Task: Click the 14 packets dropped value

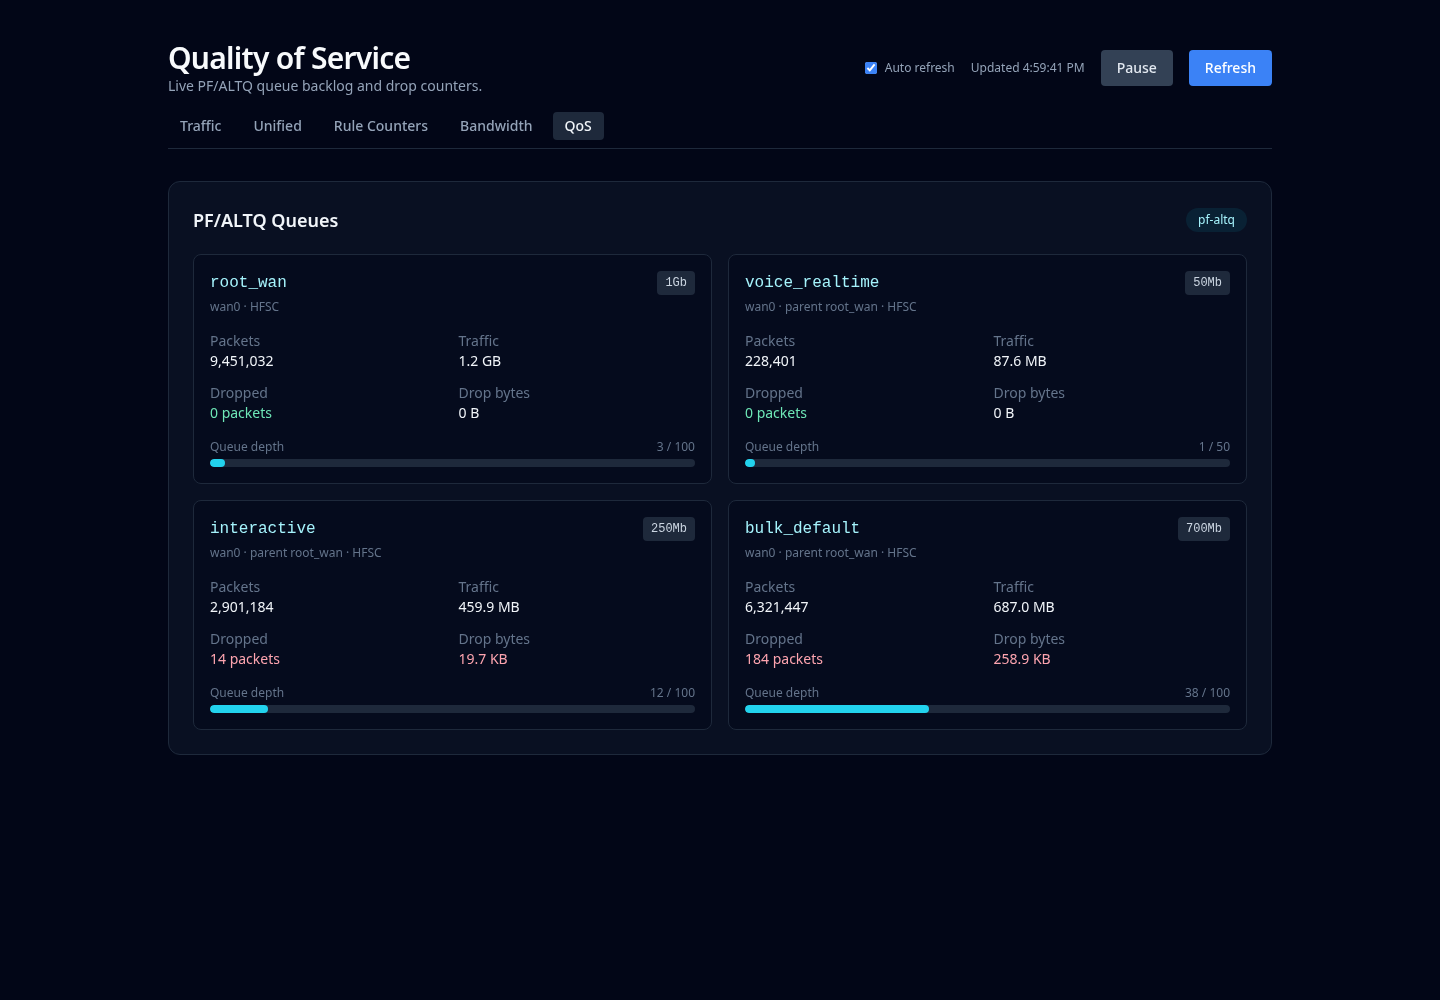Action: [245, 659]
